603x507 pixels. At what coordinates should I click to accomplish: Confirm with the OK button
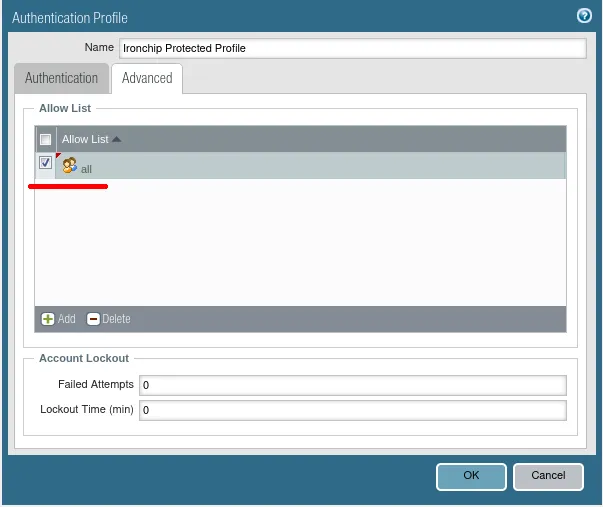pos(471,476)
